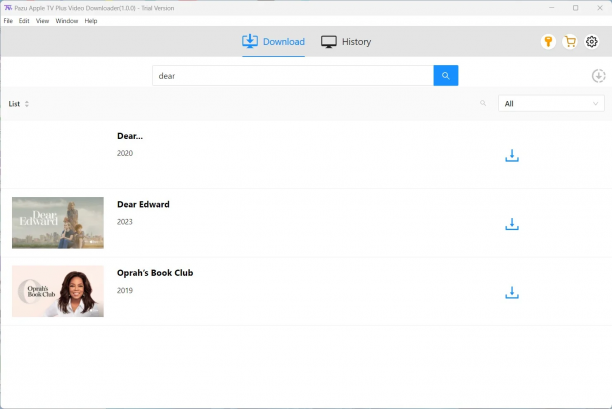Open the settings gear icon
Image resolution: width=612 pixels, height=409 pixels.
tap(591, 41)
